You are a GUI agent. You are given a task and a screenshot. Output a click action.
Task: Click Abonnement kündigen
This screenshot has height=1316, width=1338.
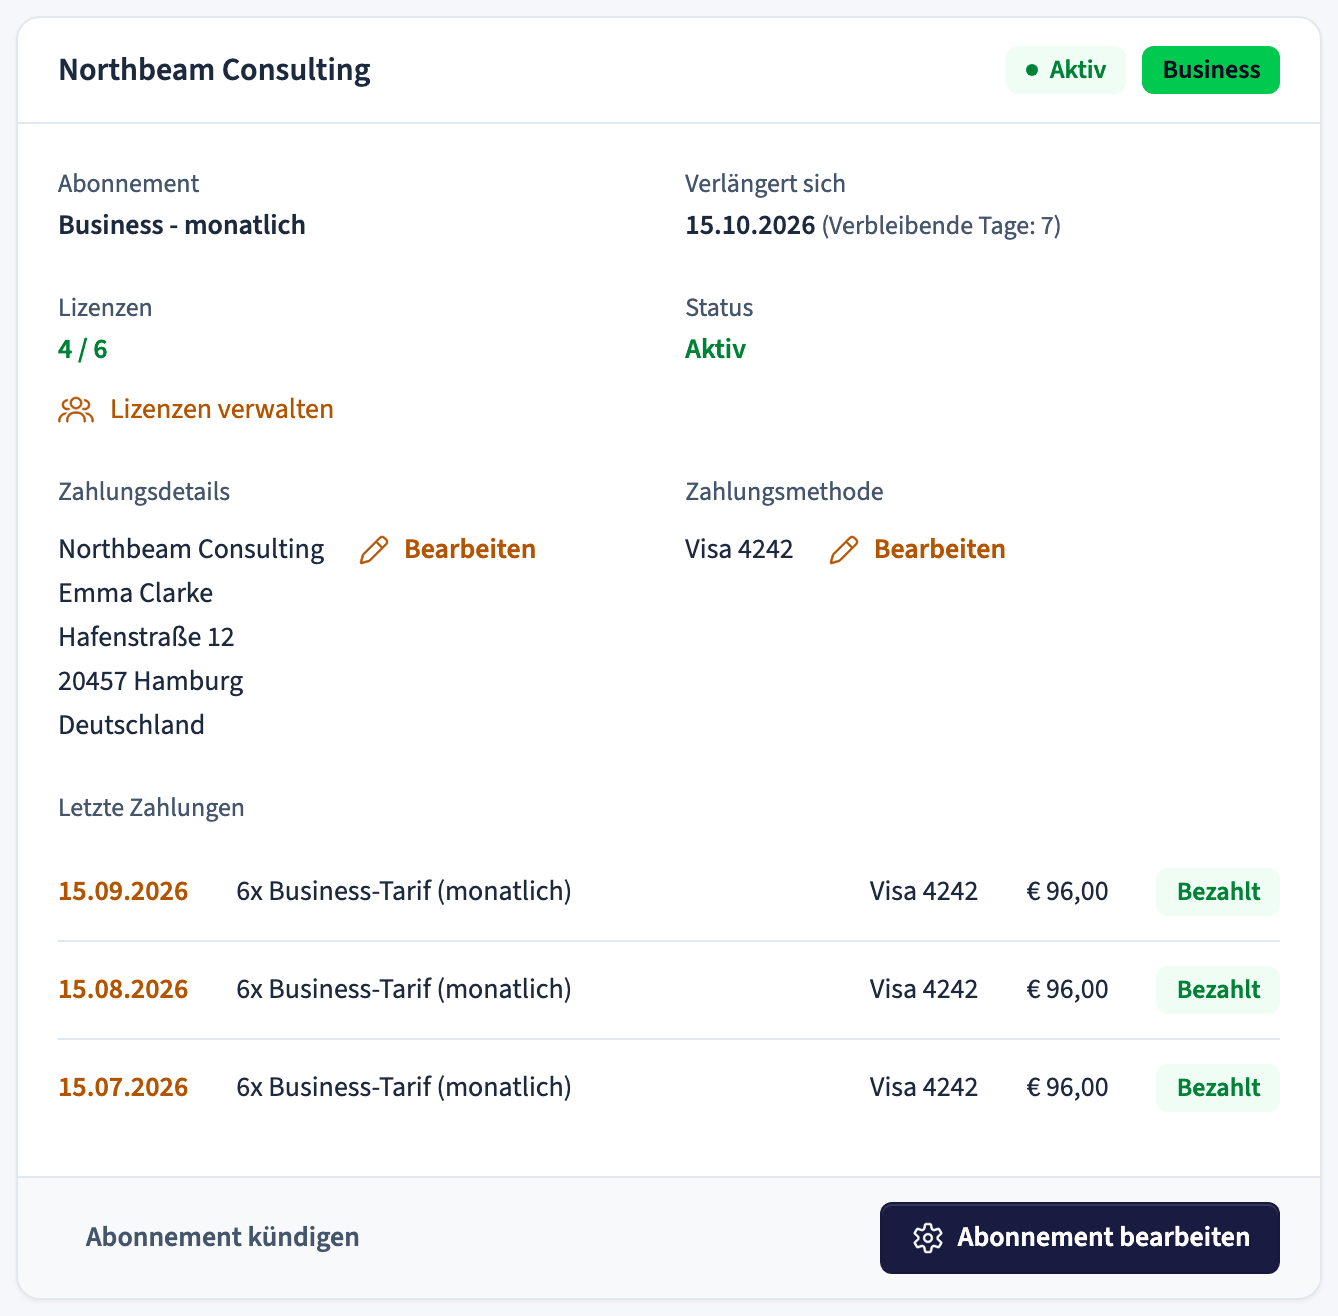(222, 1237)
